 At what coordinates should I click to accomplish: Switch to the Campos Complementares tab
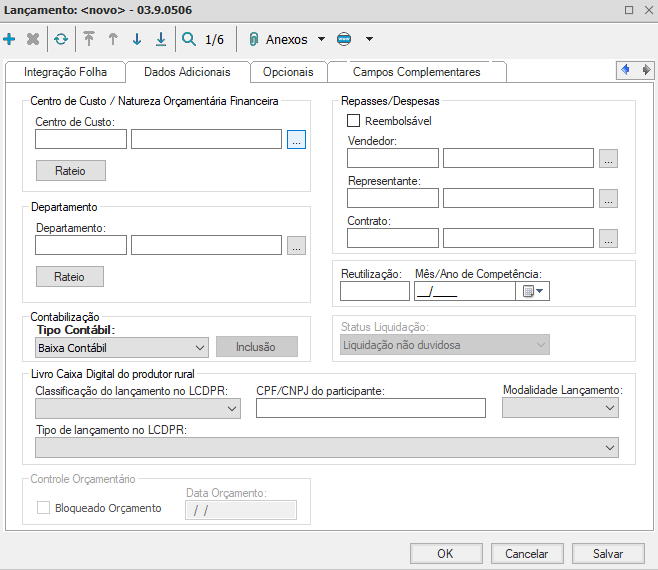(416, 72)
